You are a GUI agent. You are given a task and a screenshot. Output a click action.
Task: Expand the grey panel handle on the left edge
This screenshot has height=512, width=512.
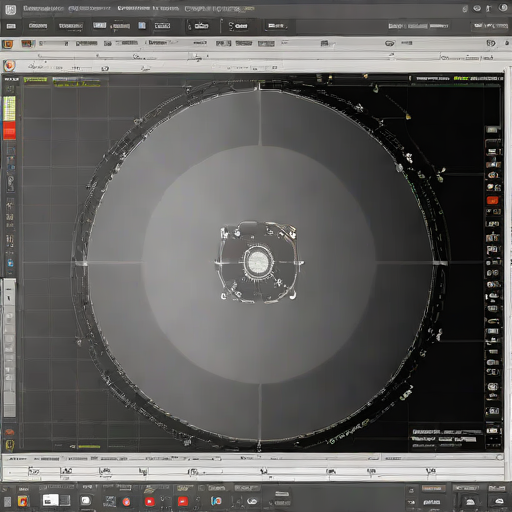(9, 348)
